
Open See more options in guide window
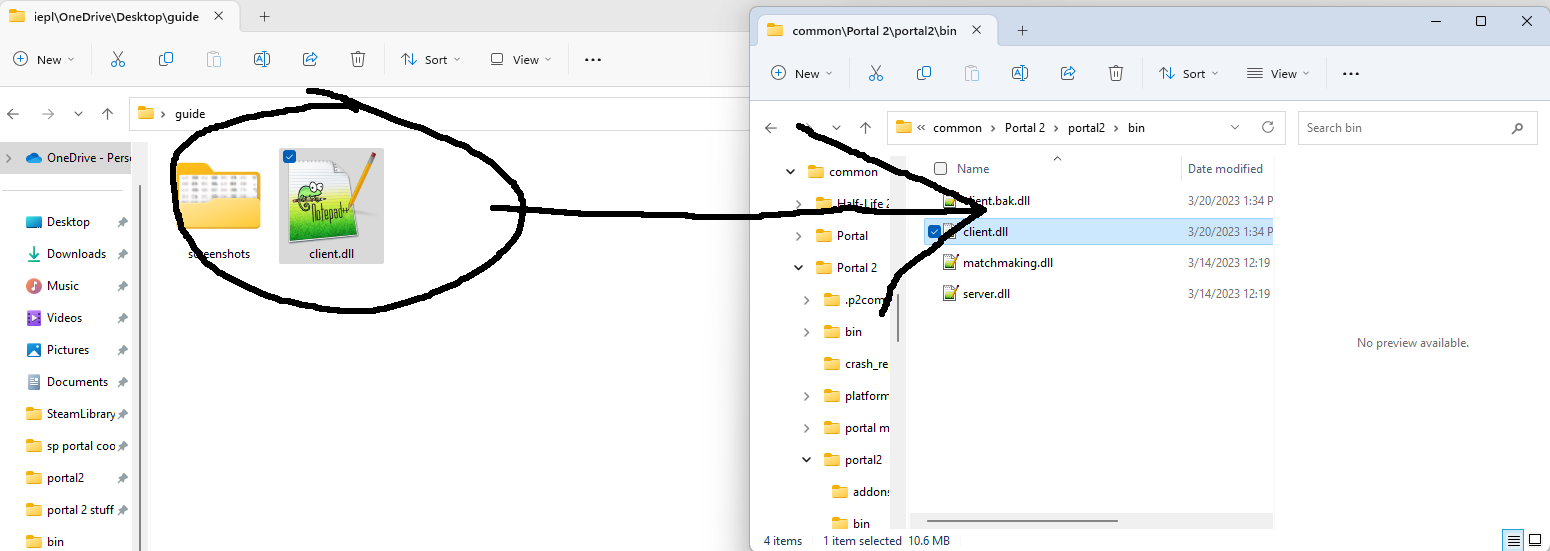593,60
